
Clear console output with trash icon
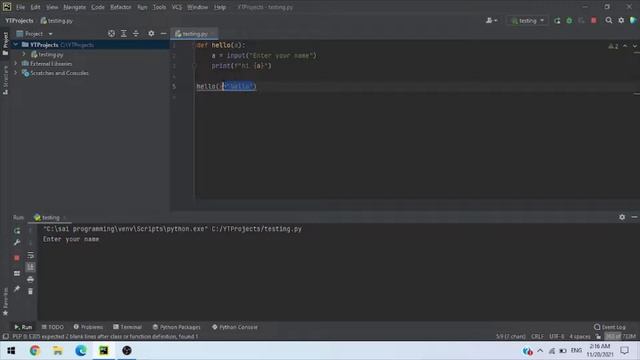30,291
